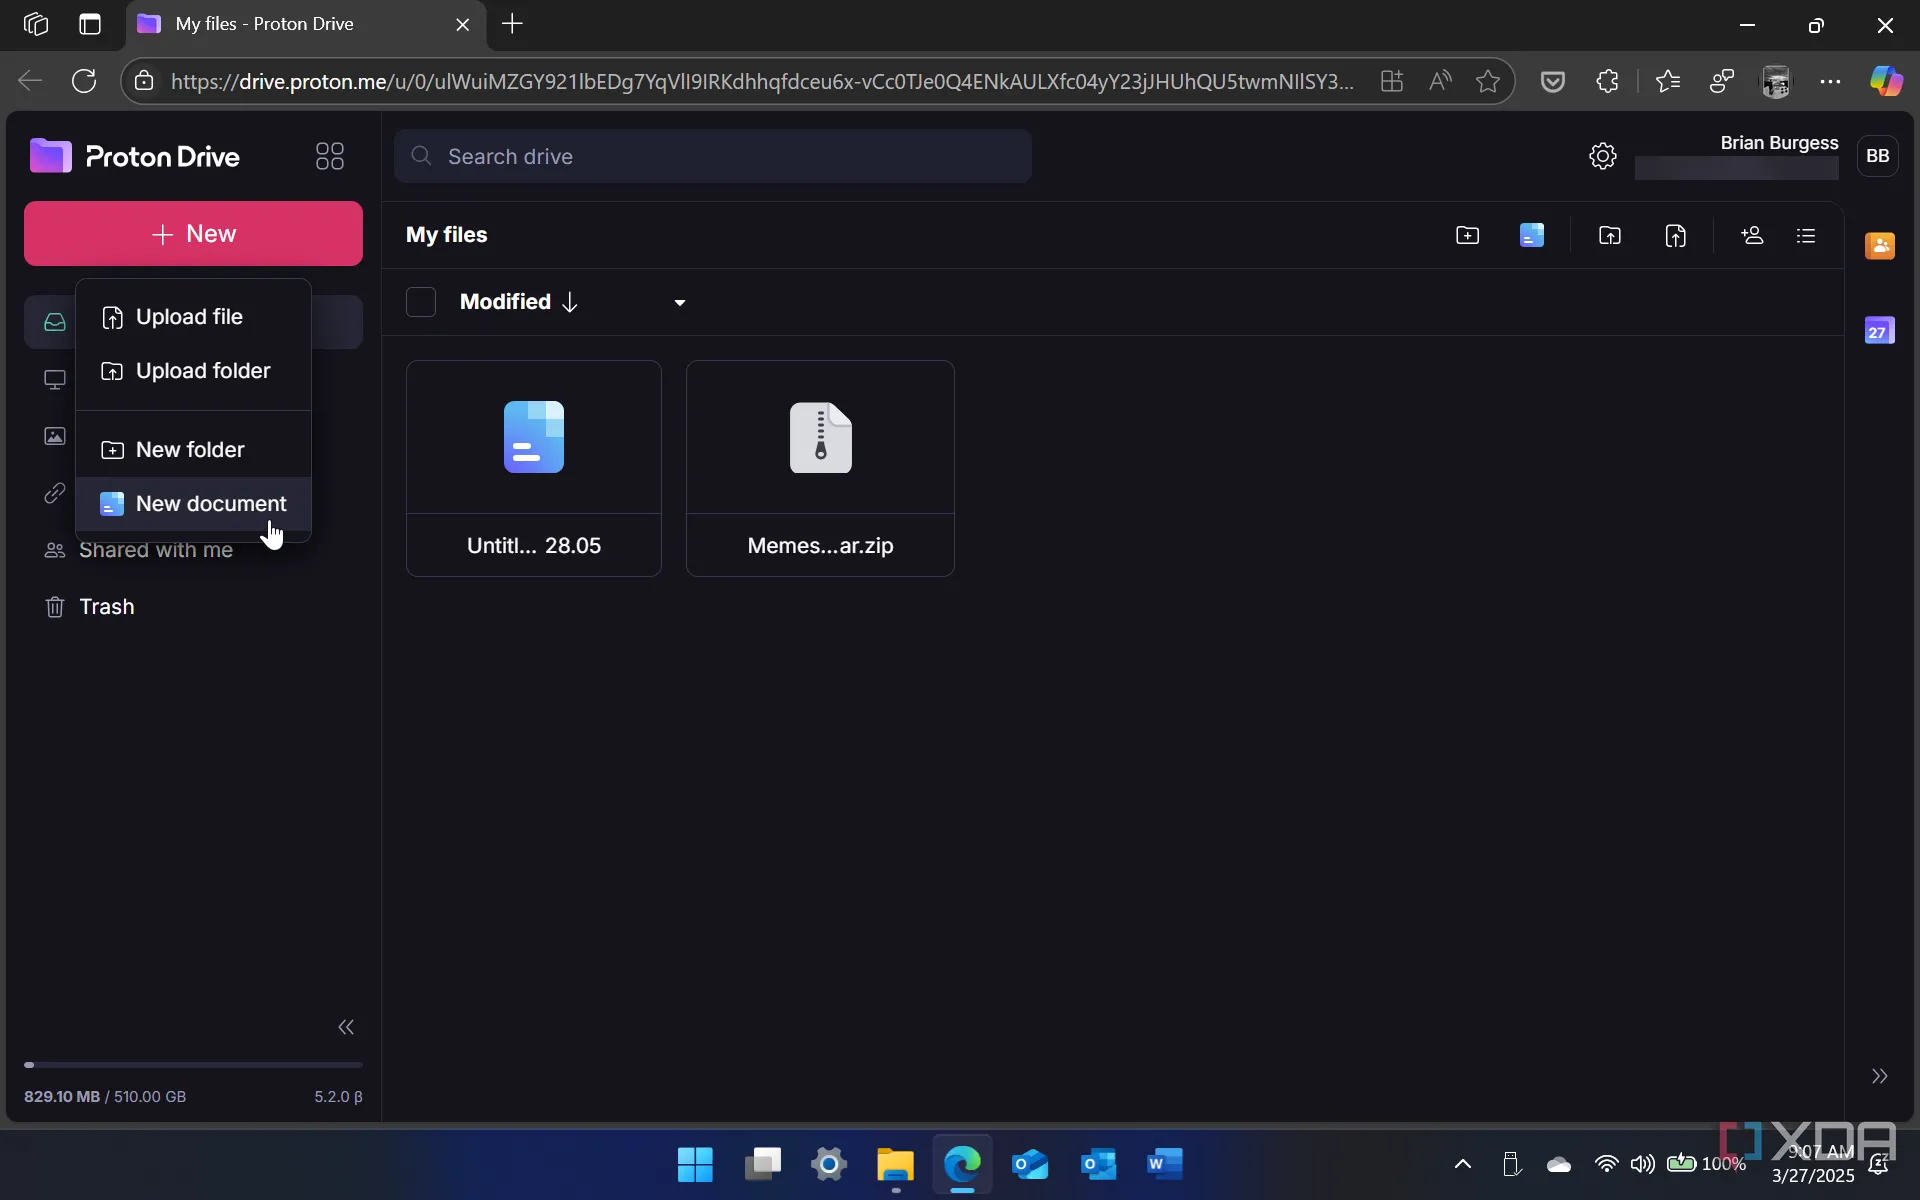This screenshot has width=1920, height=1200.
Task: Click the upload folder toolbar icon
Action: pos(1610,235)
